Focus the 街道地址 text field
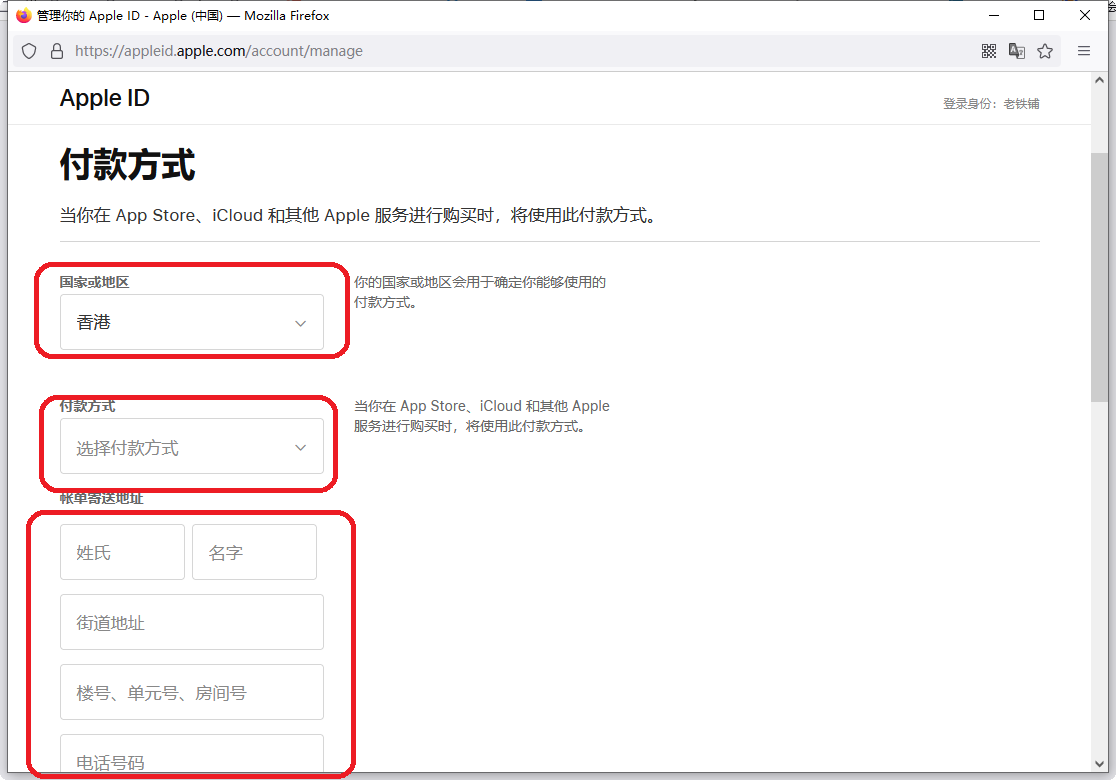 point(191,622)
